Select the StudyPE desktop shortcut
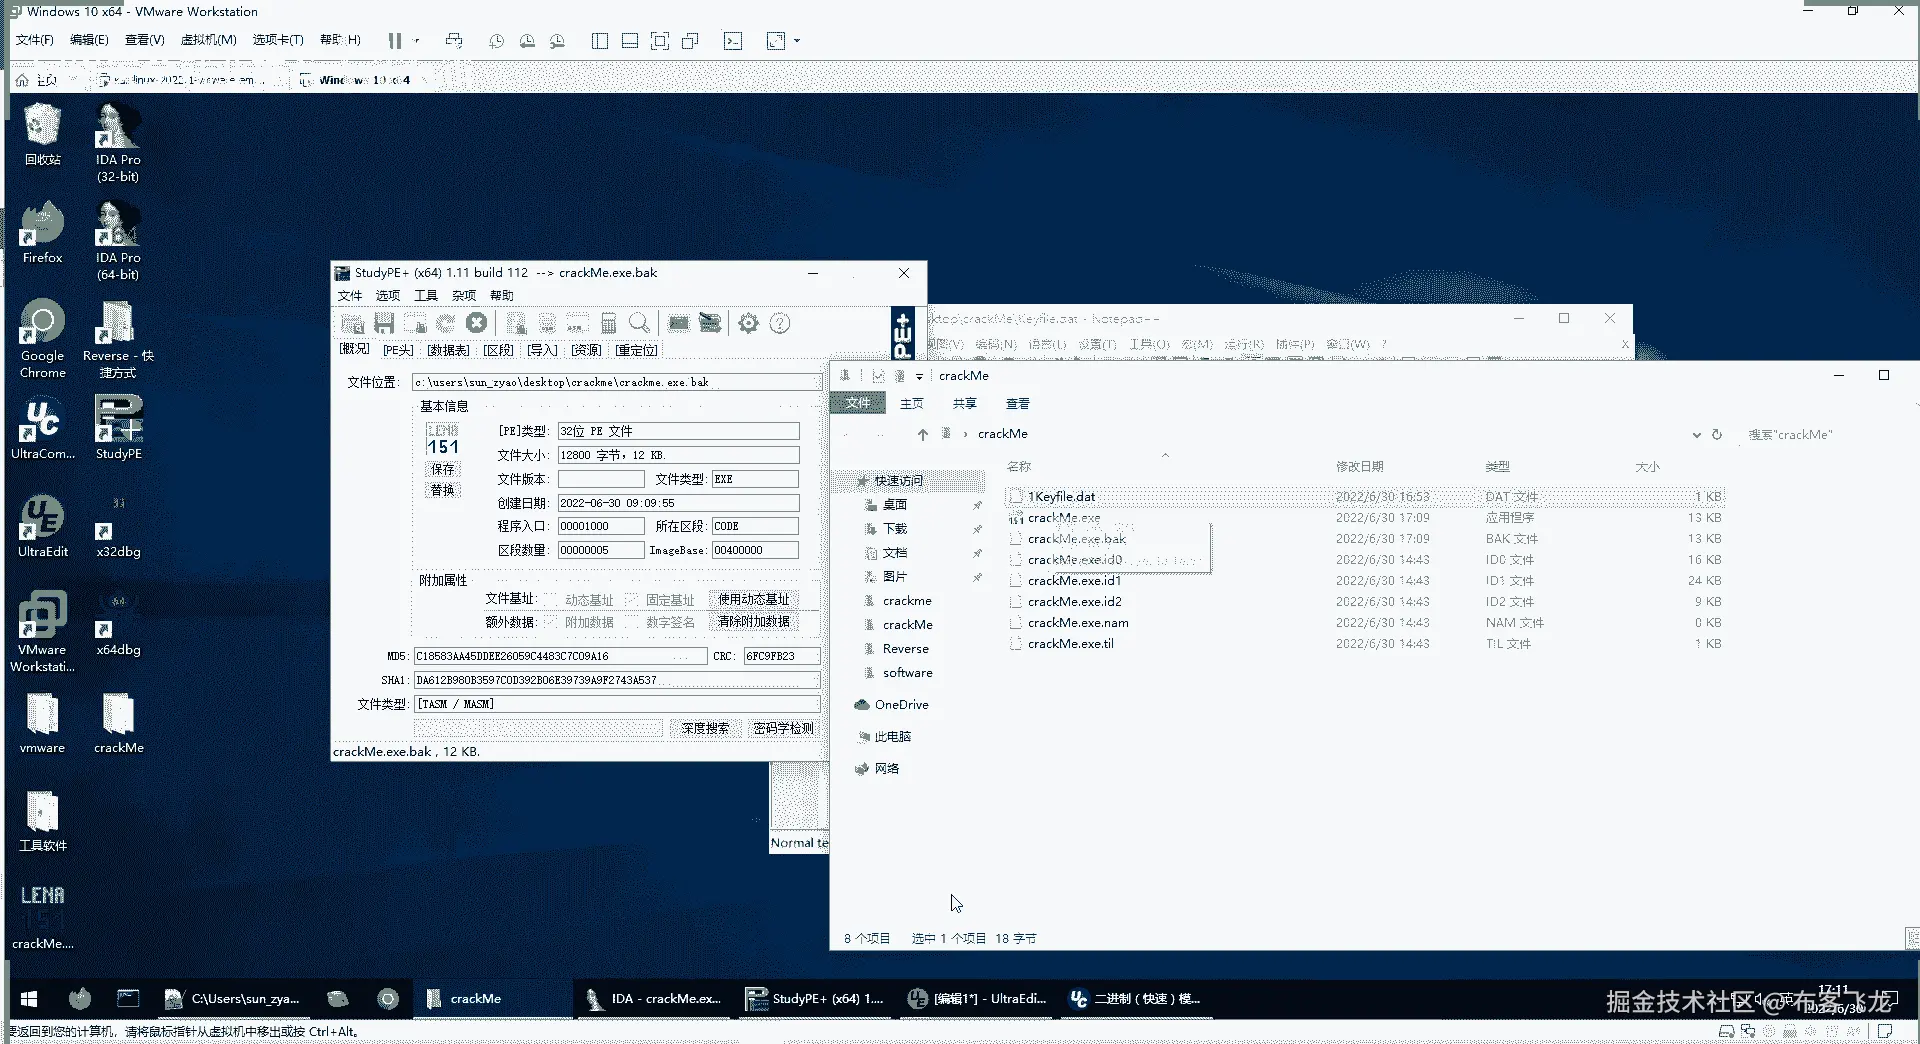The image size is (1920, 1044). point(118,427)
